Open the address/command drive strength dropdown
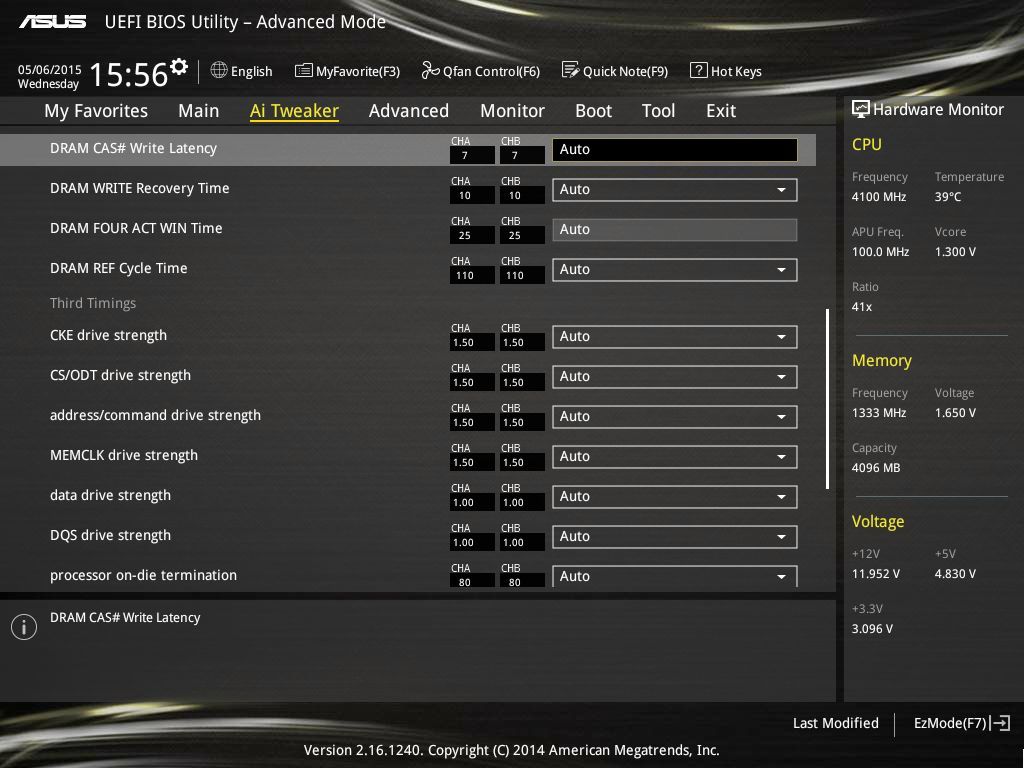This screenshot has width=1024, height=768. click(x=675, y=417)
